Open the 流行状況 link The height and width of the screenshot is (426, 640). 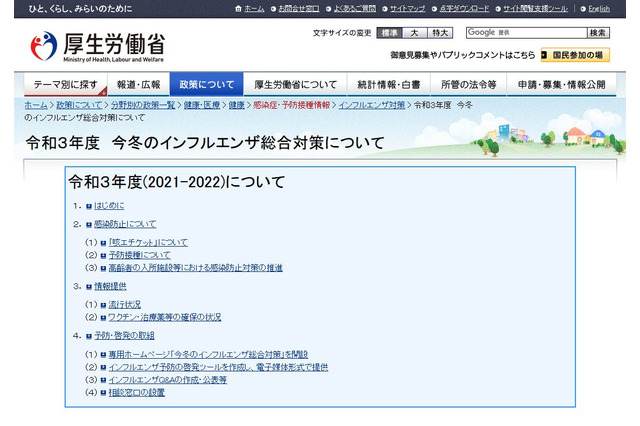(124, 305)
